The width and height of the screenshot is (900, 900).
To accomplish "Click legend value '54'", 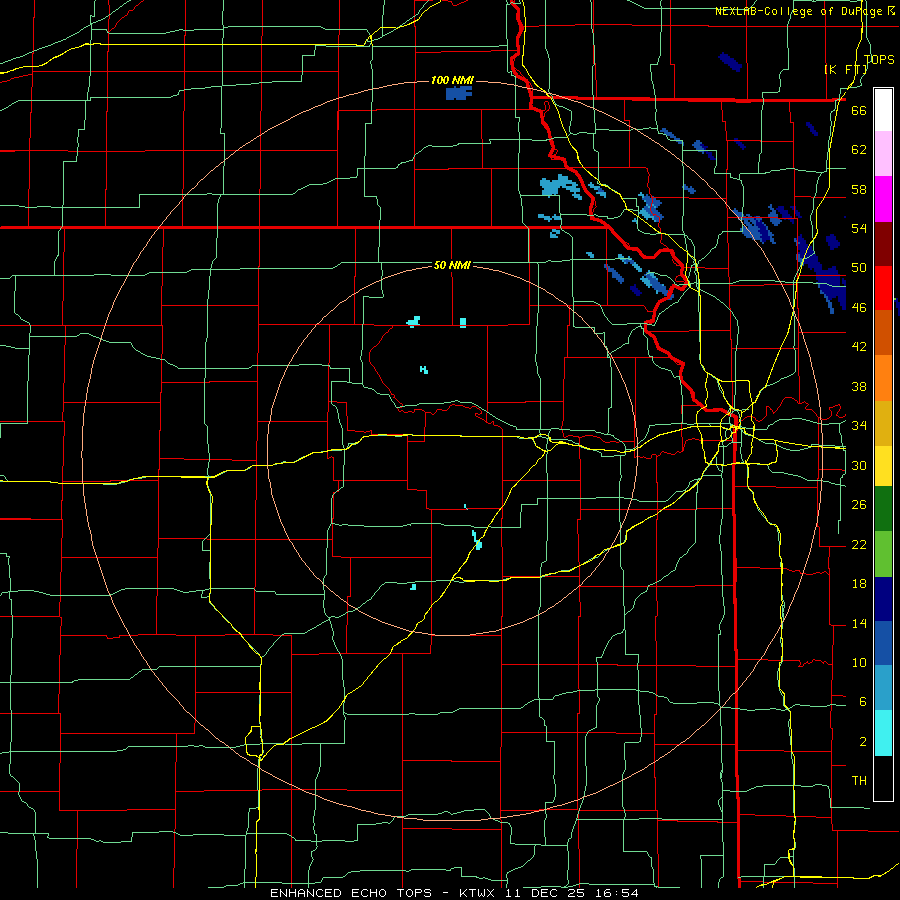I will click(859, 228).
